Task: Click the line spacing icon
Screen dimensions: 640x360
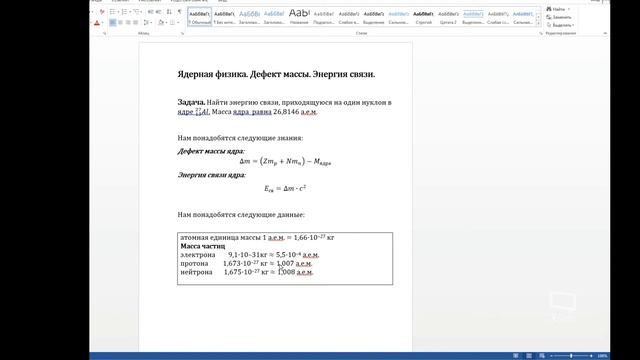Action: 146,22
